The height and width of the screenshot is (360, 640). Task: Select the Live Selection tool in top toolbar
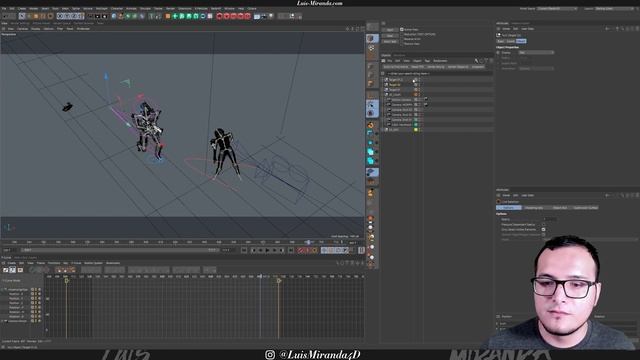[x=22, y=16]
